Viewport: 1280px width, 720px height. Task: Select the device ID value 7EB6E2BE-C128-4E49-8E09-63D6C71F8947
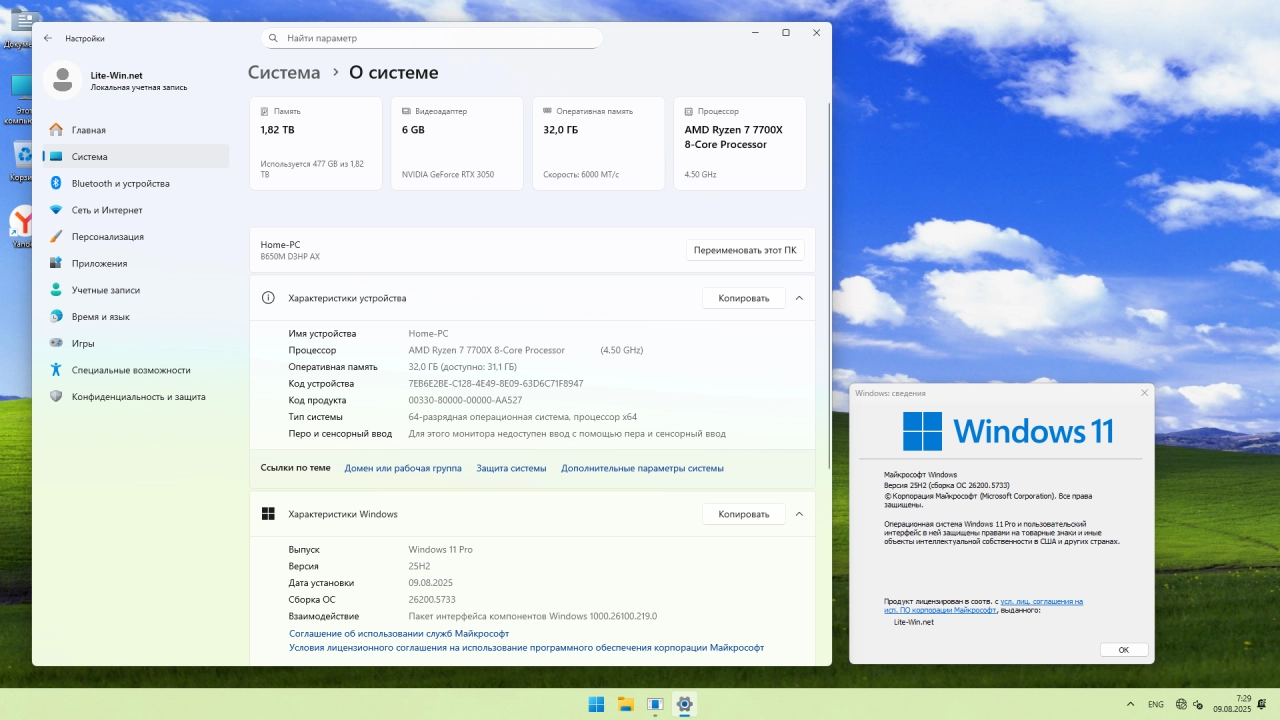tap(496, 383)
